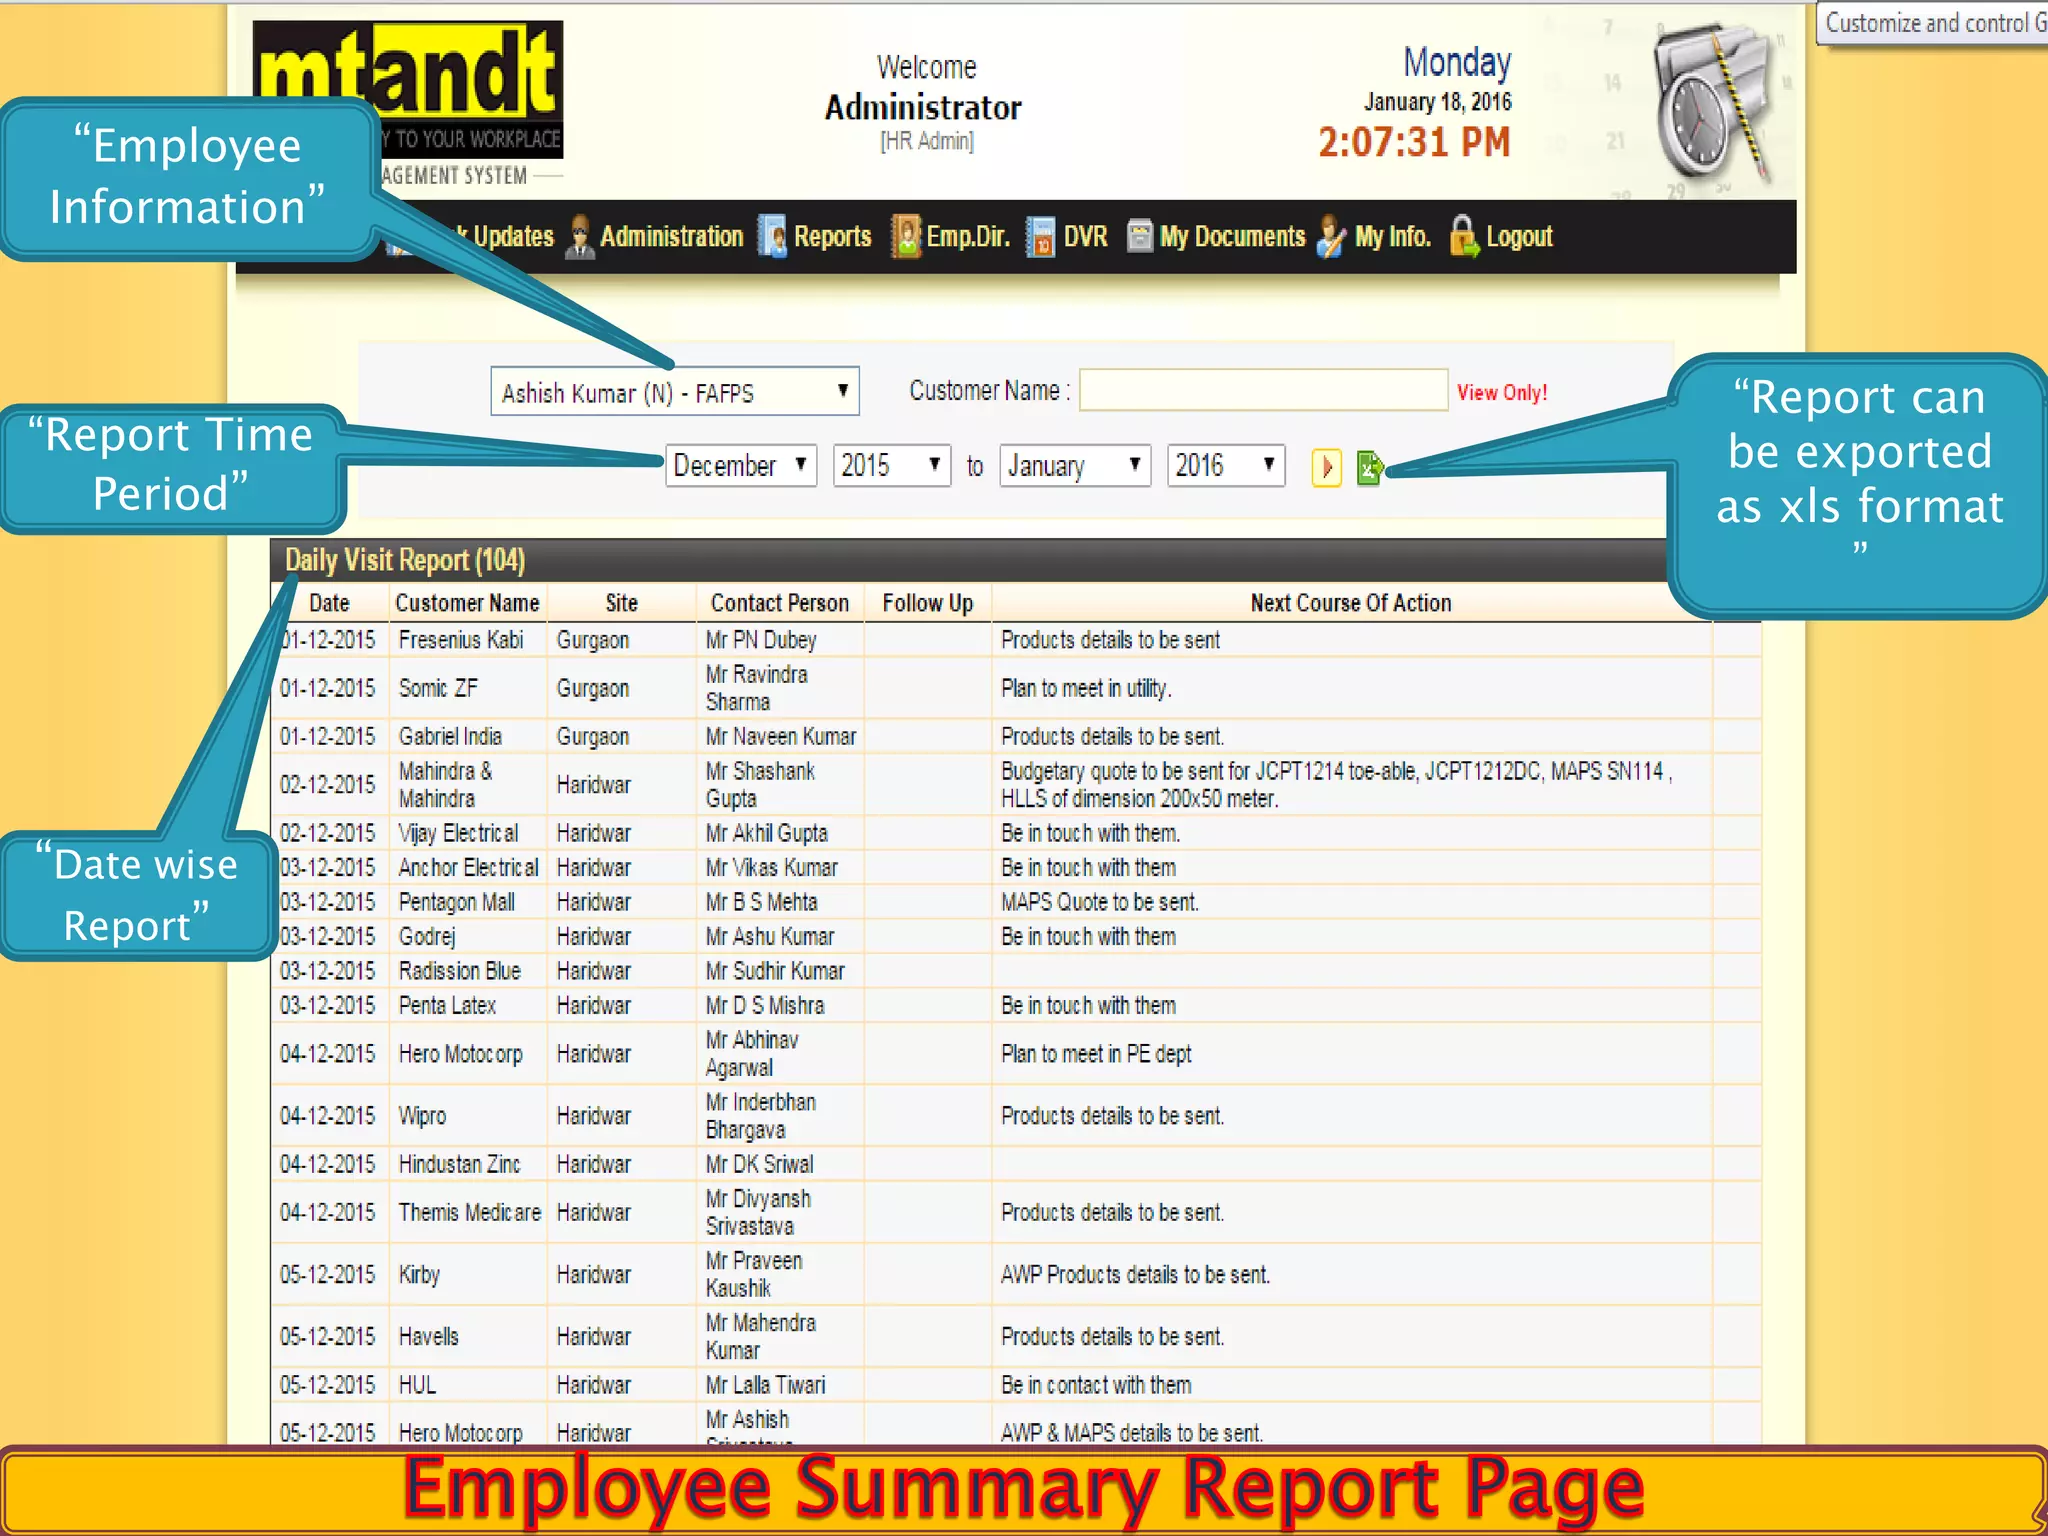Image resolution: width=2048 pixels, height=1536 pixels.
Task: Click the Themis Medicare customer cell
Action: tap(469, 1212)
